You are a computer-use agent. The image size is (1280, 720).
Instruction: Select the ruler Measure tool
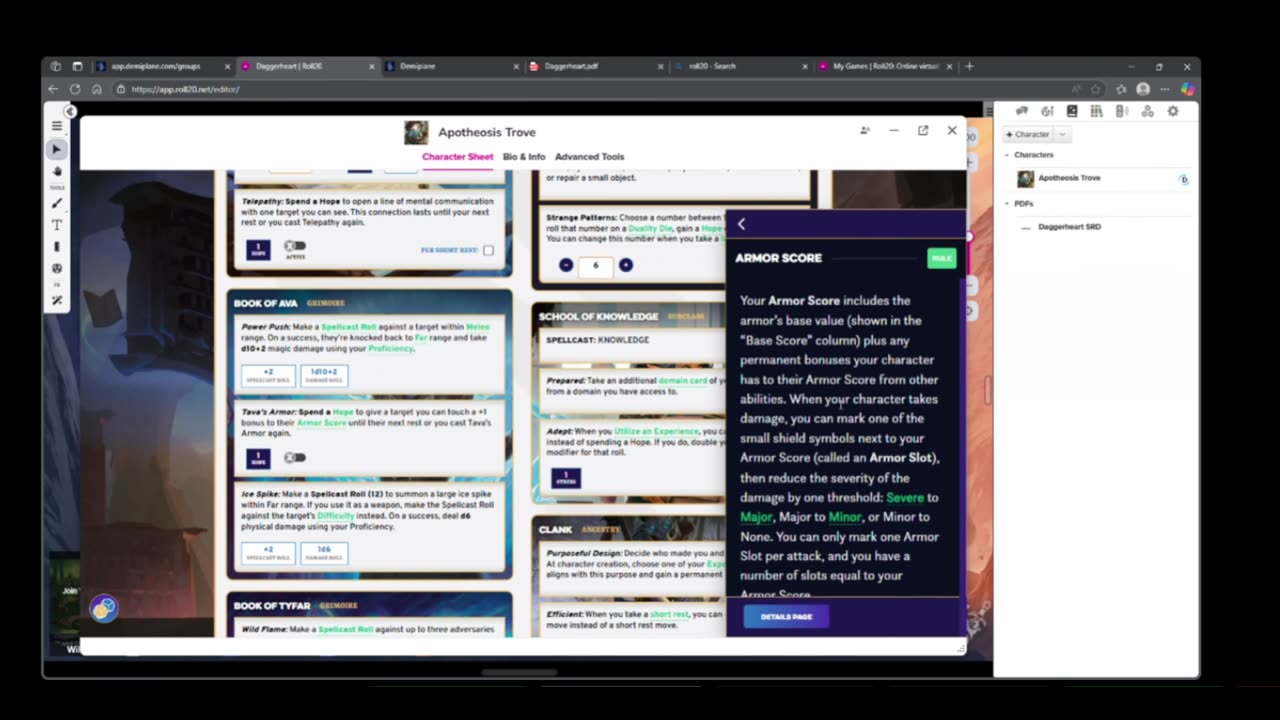(x=57, y=246)
